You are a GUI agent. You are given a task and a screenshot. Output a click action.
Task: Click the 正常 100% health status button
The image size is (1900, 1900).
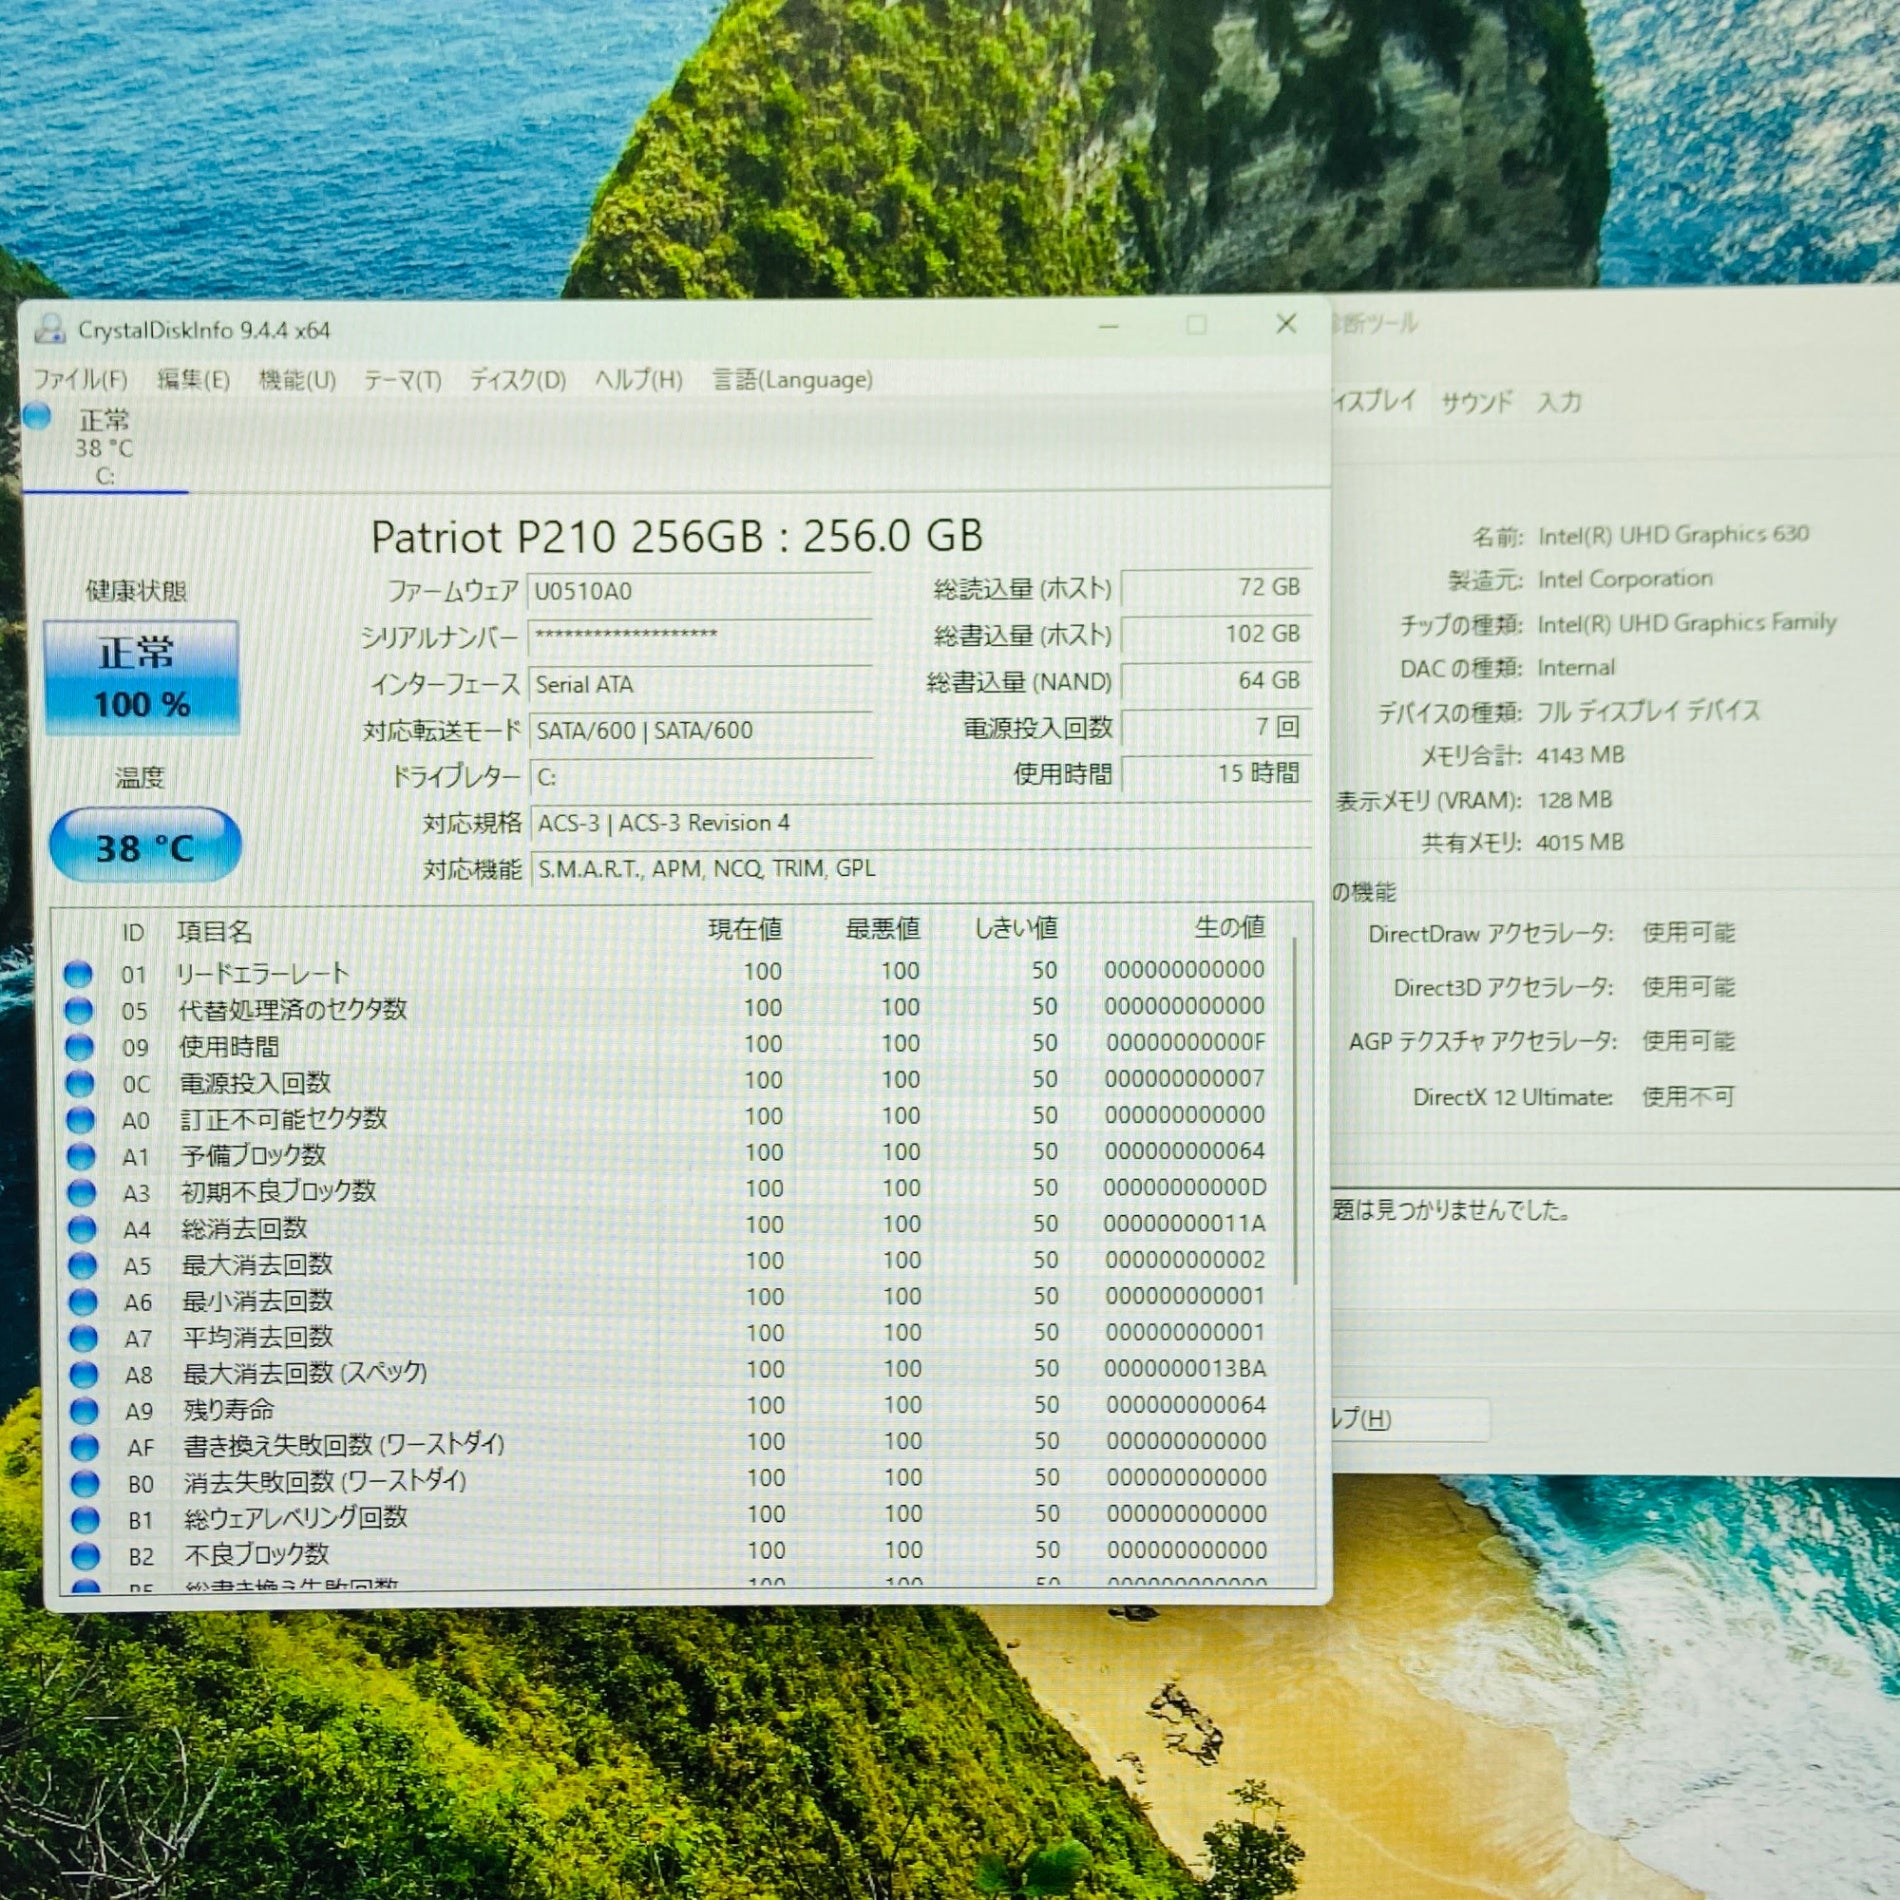click(x=141, y=678)
